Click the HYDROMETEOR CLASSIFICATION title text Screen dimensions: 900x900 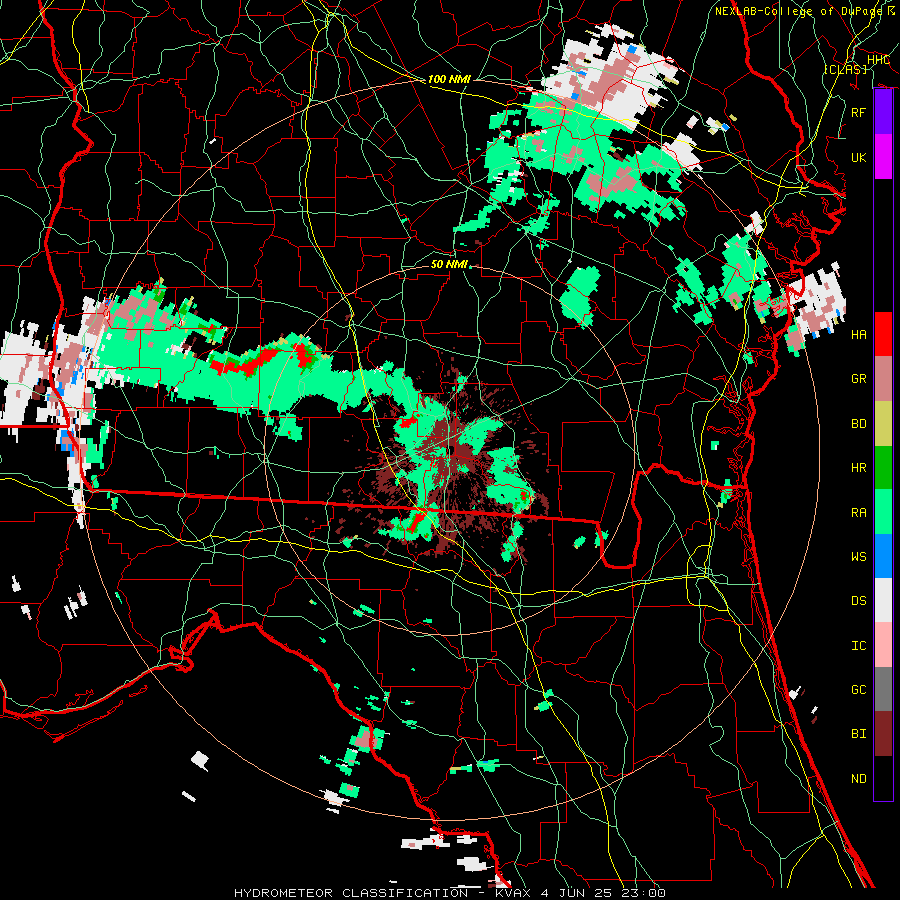coord(351,893)
